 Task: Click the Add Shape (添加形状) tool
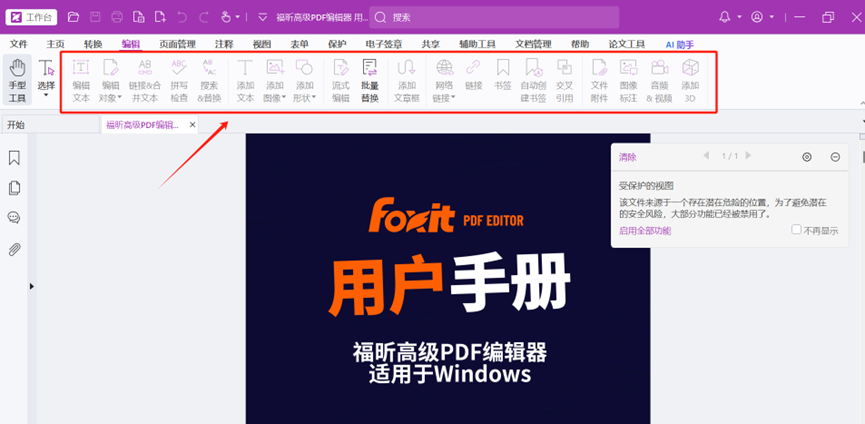305,81
